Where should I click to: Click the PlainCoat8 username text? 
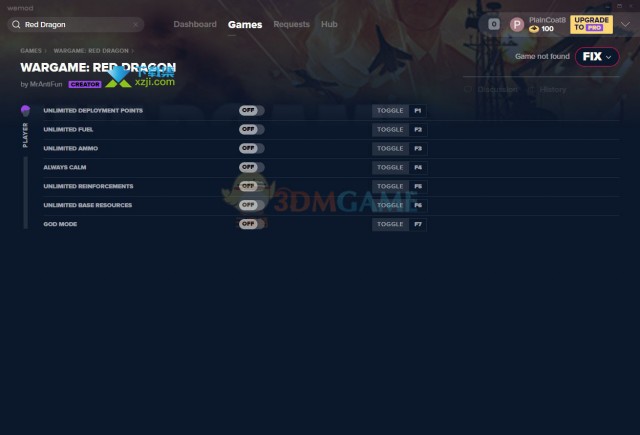coord(547,20)
